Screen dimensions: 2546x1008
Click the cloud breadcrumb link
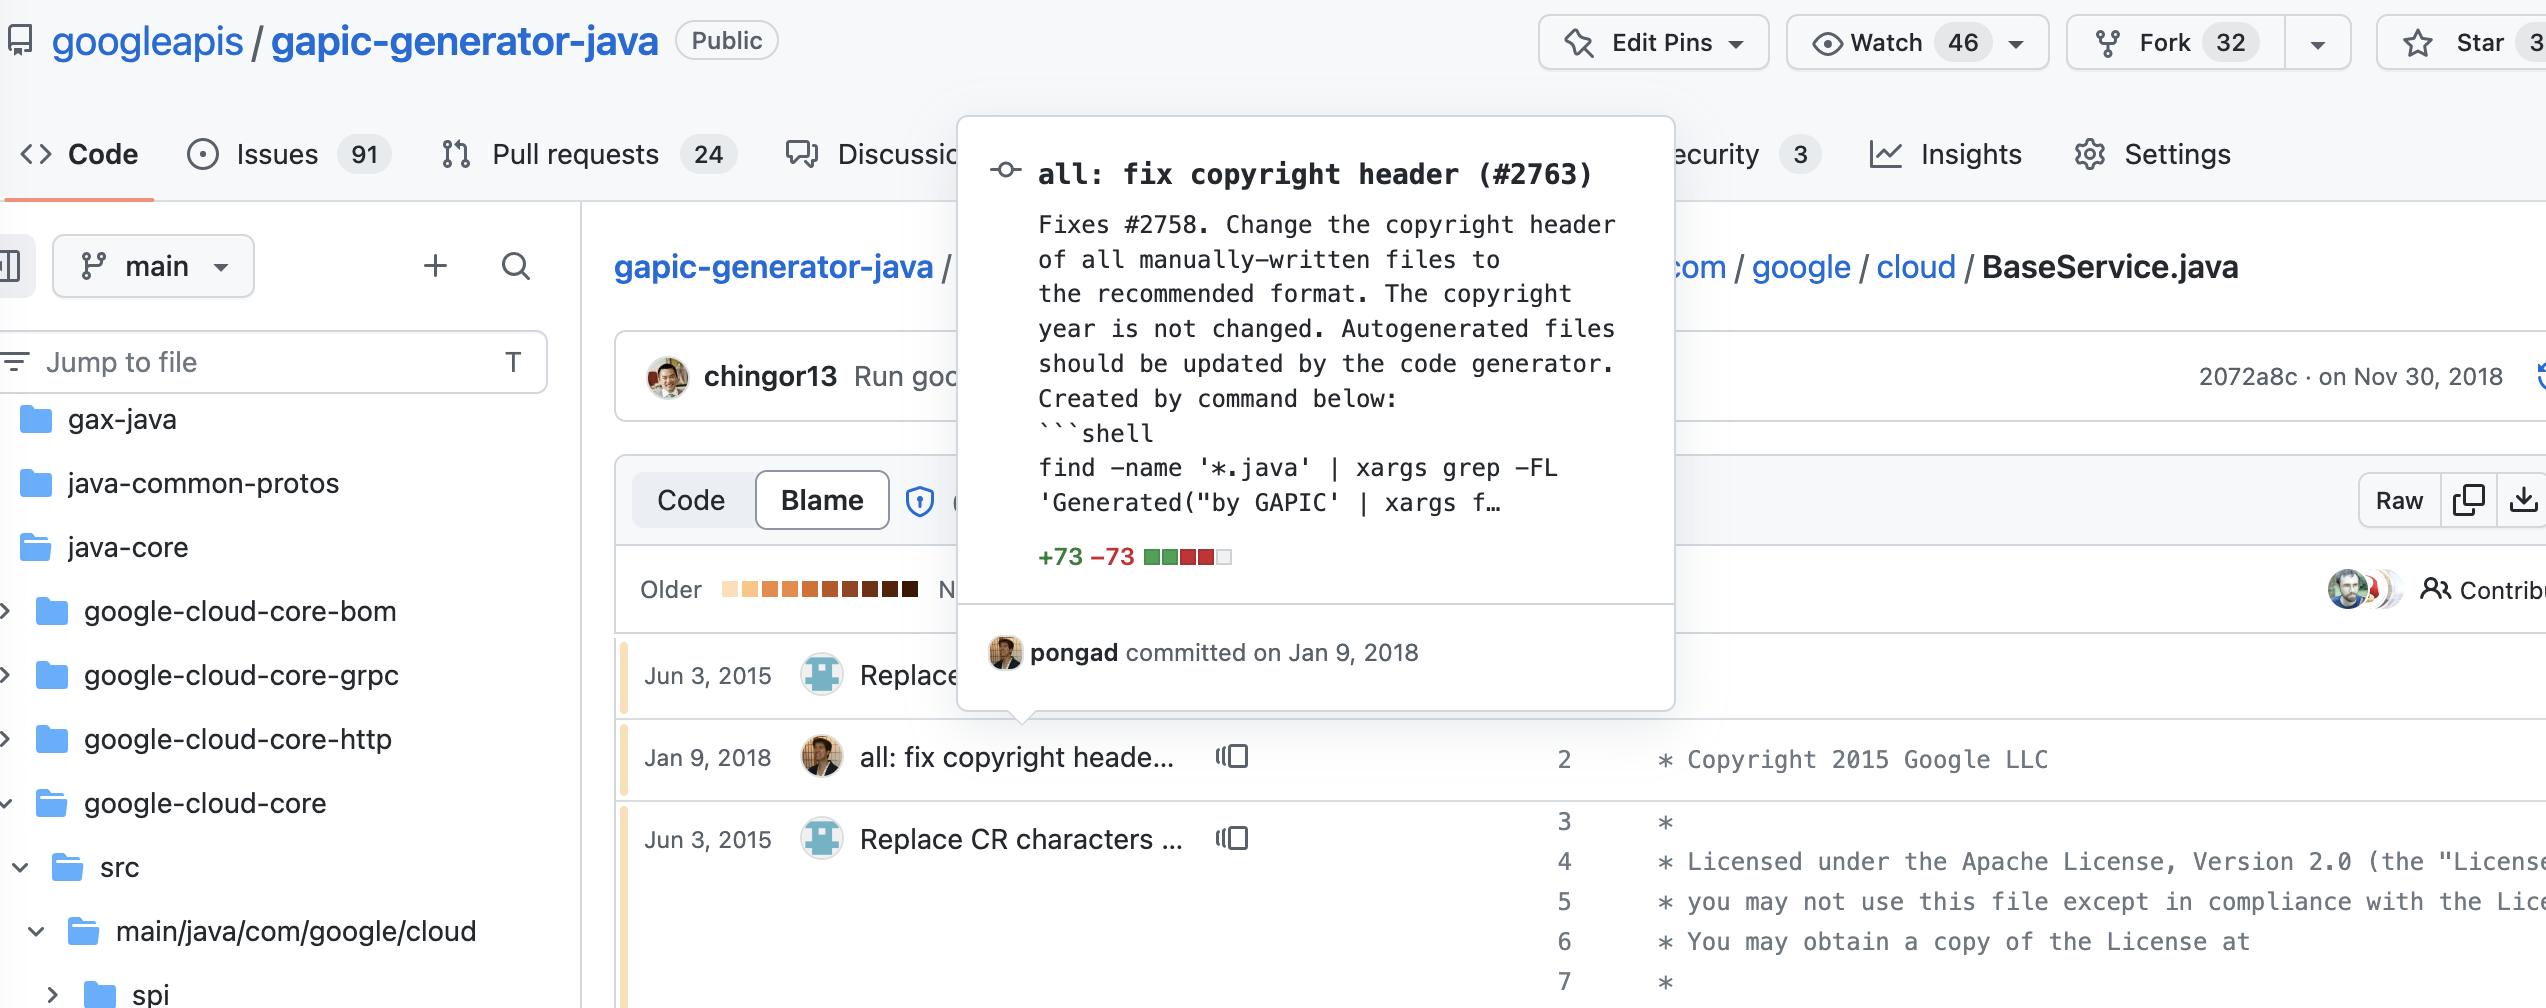[x=1916, y=267]
